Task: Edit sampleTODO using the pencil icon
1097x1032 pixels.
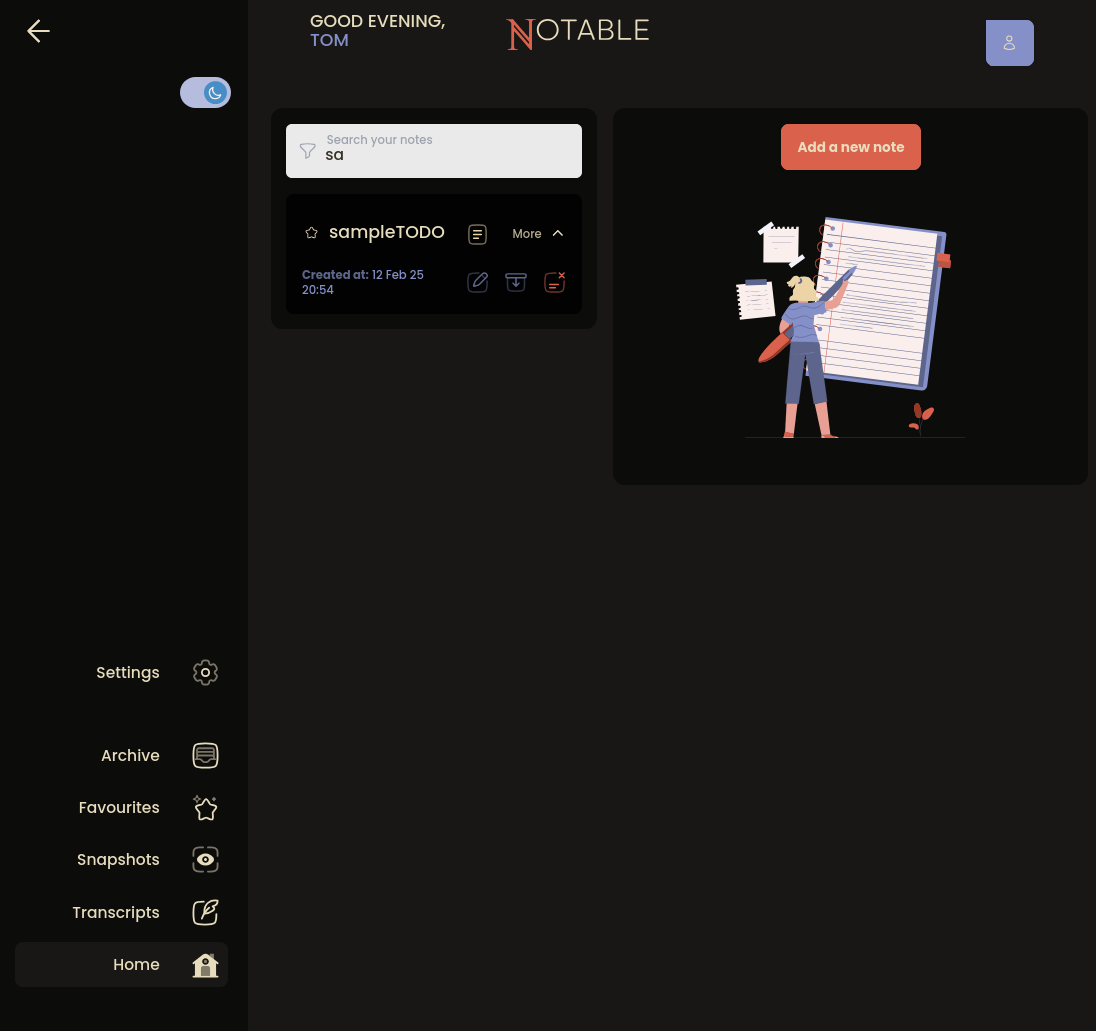Action: (x=478, y=282)
